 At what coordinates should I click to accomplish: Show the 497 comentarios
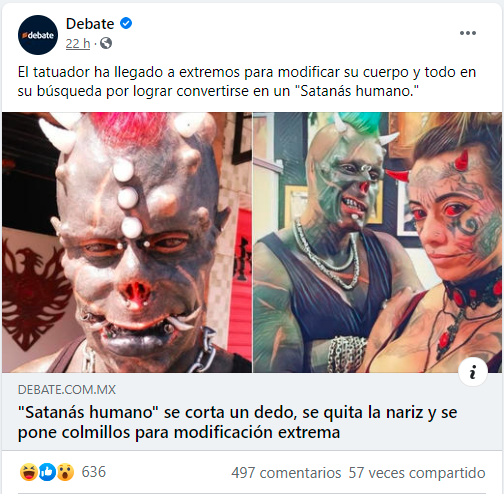coord(286,473)
